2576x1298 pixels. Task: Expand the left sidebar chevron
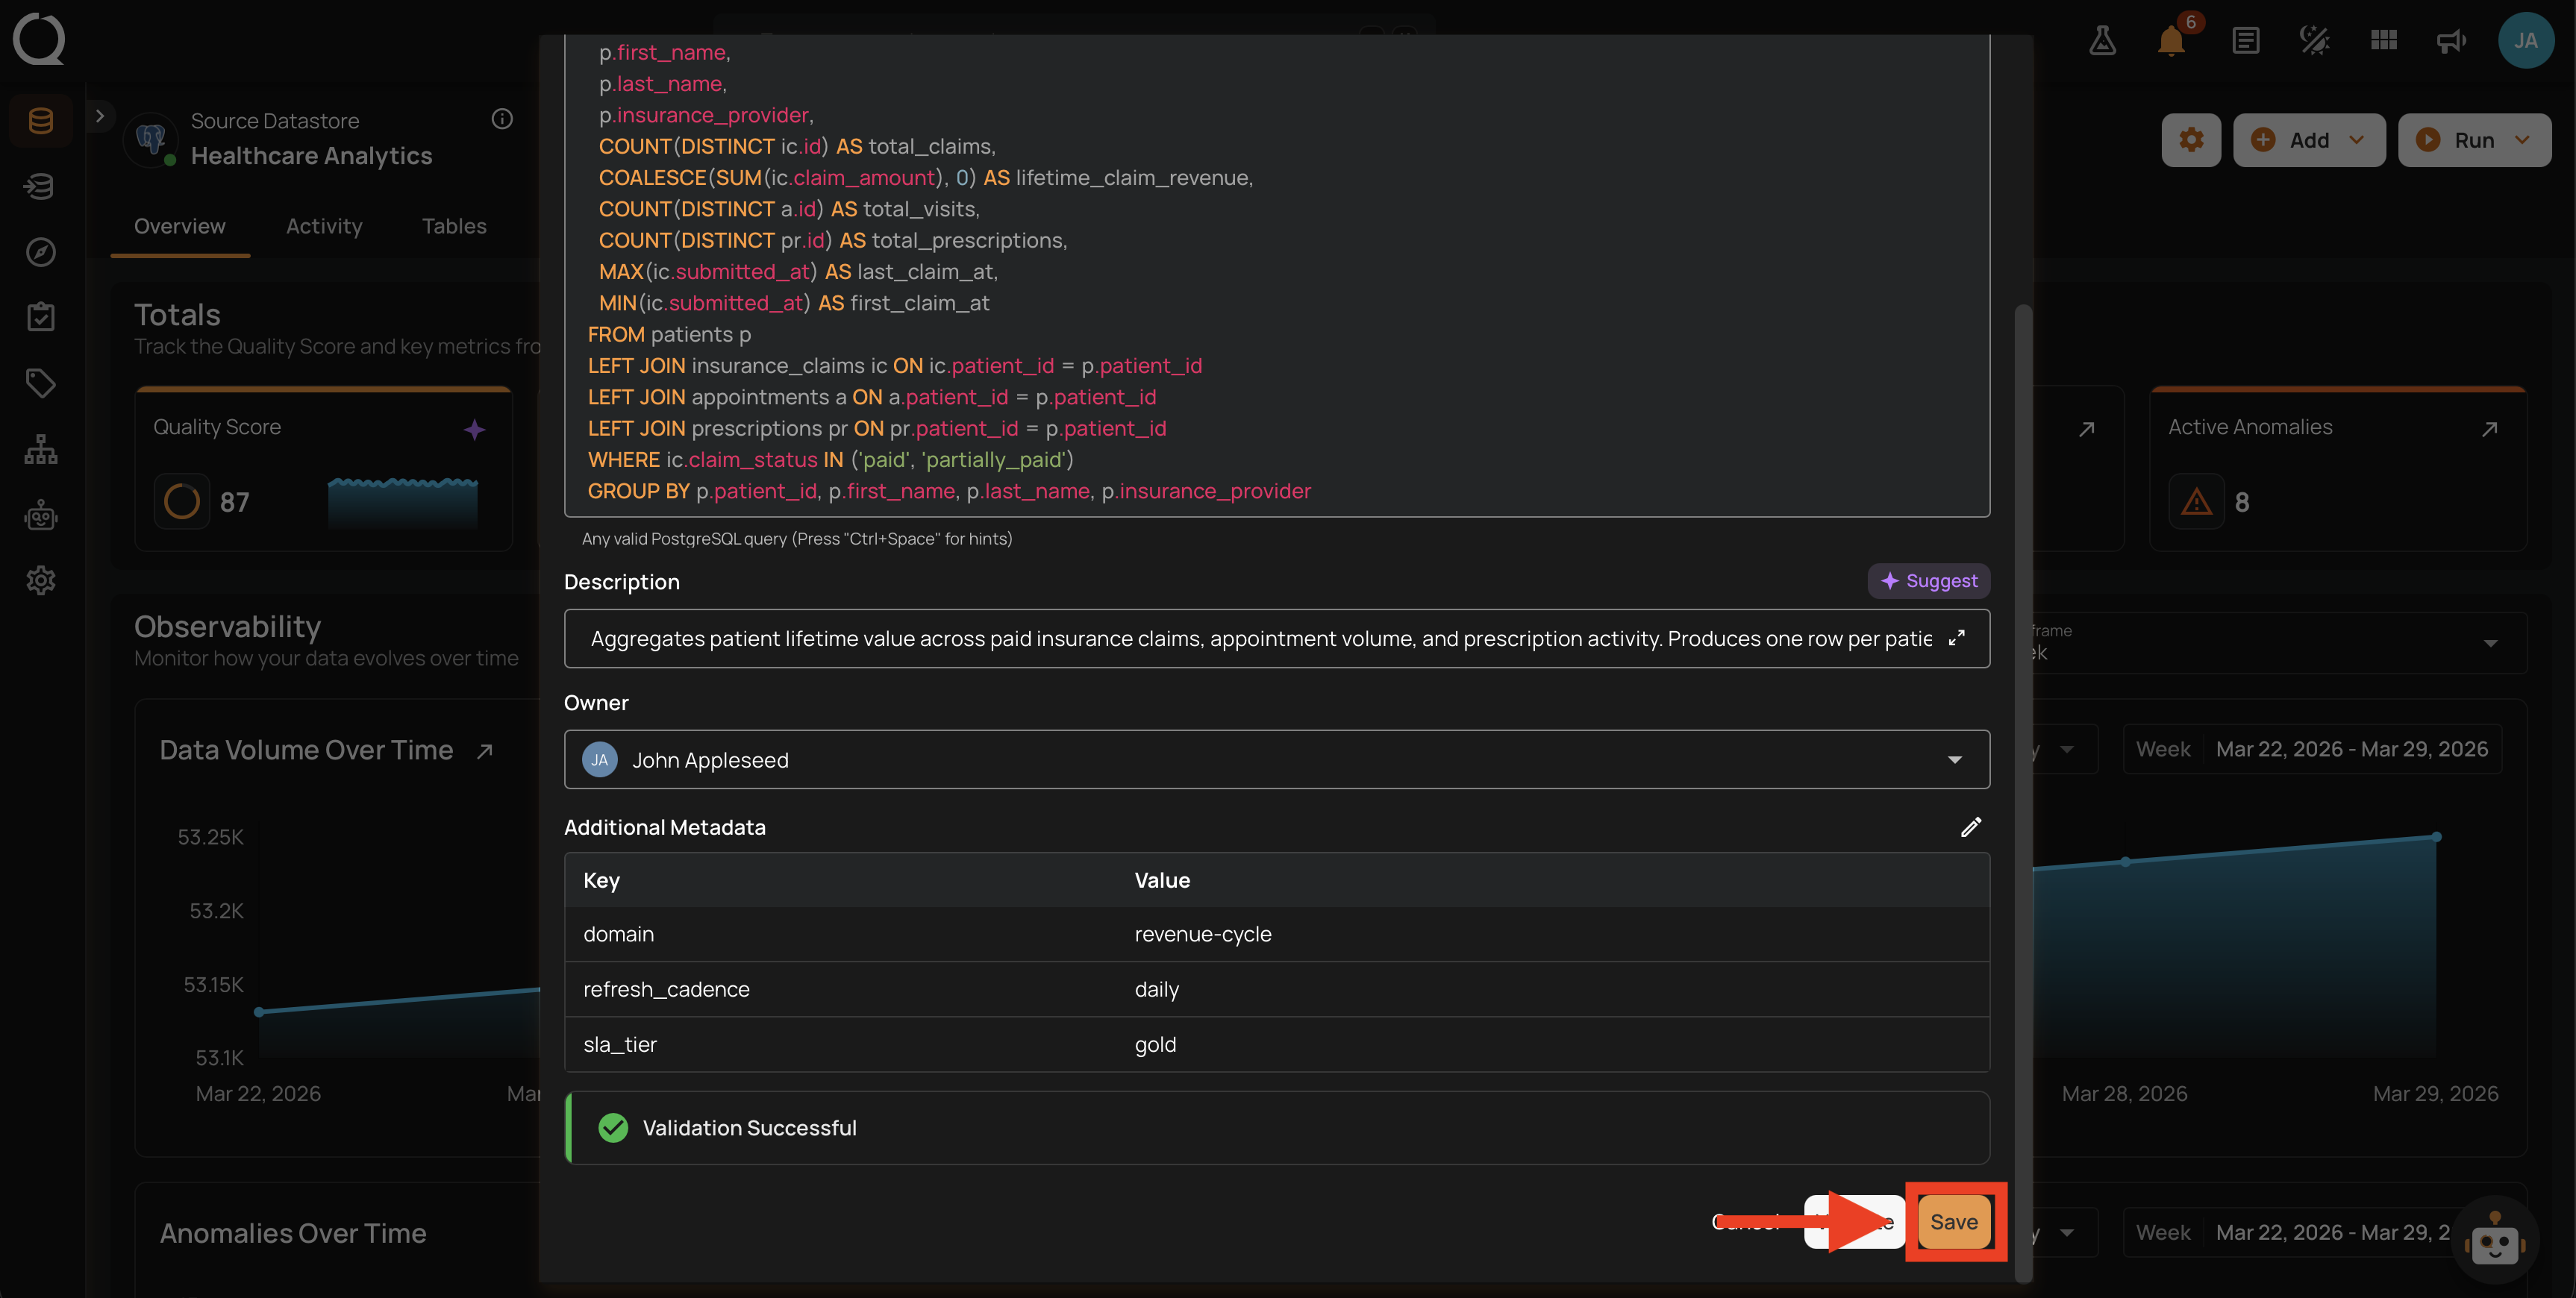100,116
